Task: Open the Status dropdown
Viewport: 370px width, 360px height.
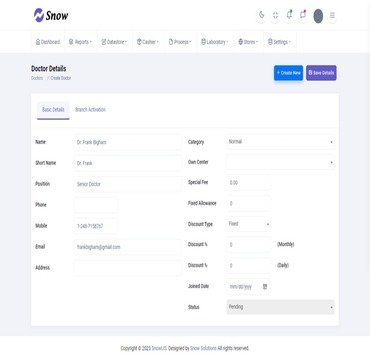Action: pos(281,307)
